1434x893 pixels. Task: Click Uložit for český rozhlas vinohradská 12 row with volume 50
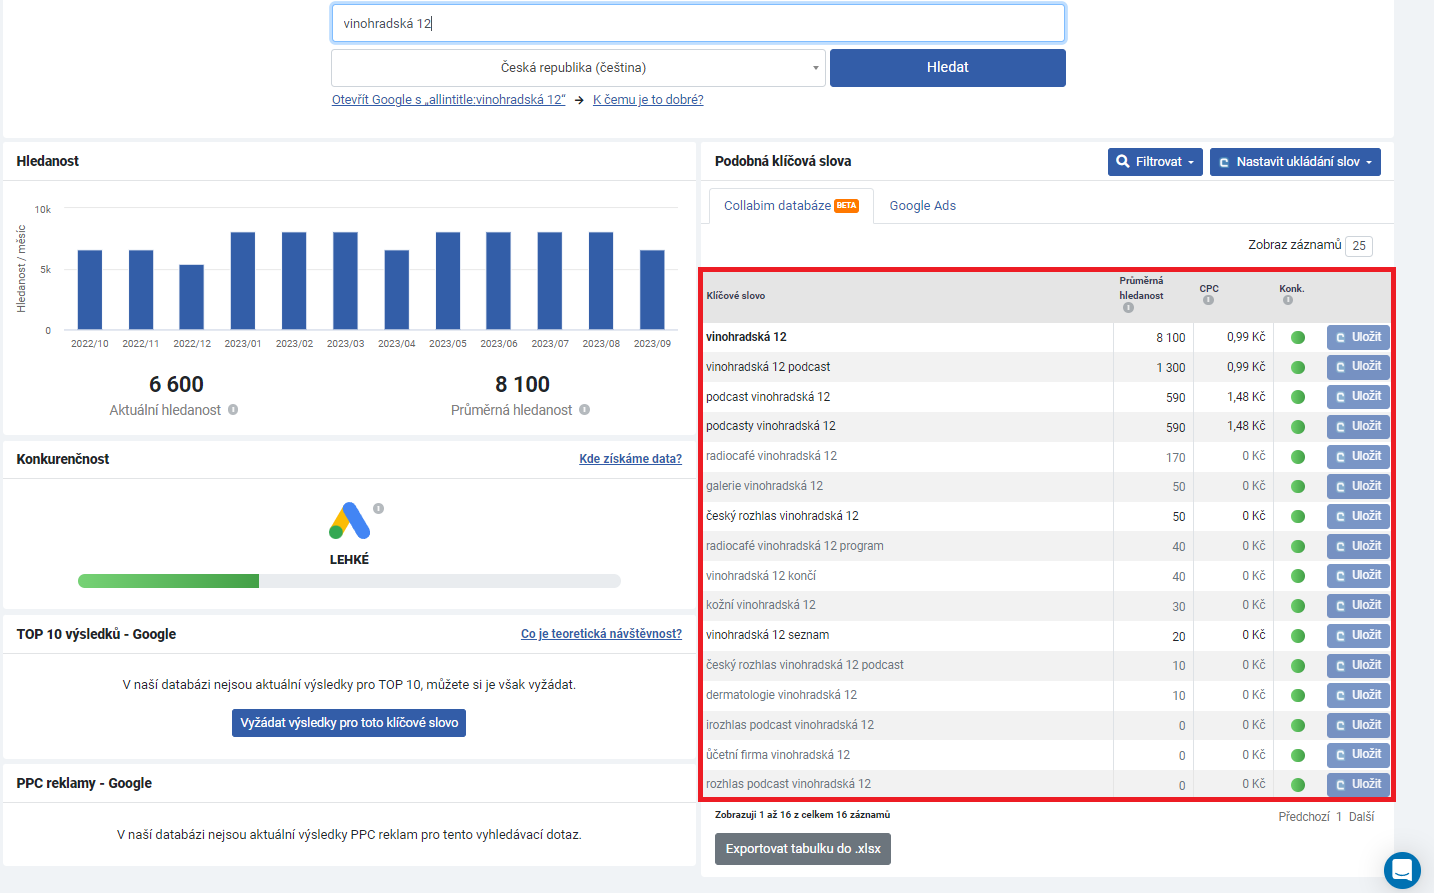[1358, 516]
